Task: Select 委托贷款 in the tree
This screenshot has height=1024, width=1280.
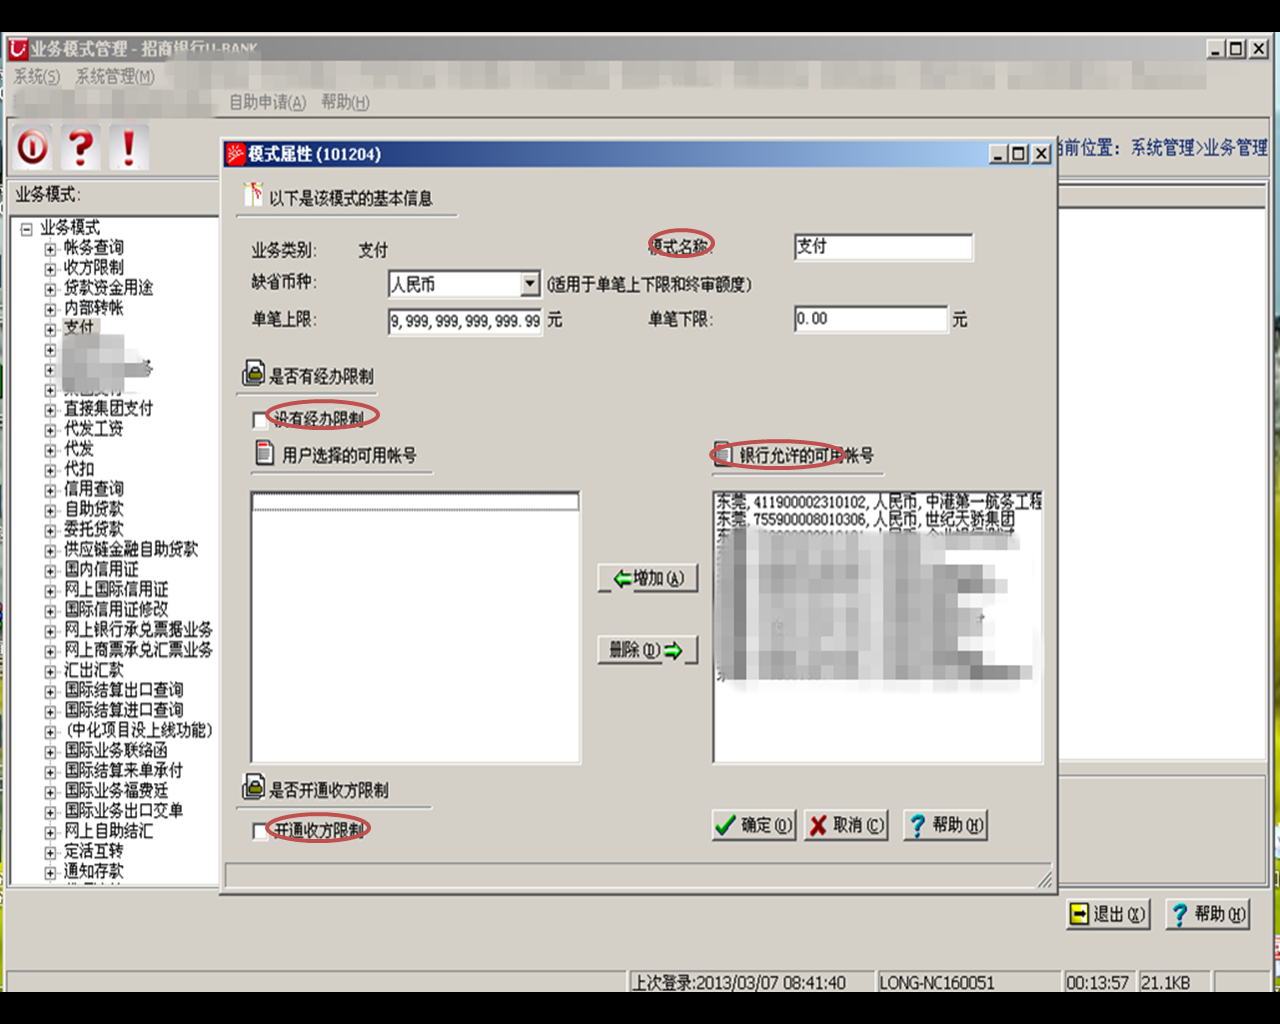Action: pyautogui.click(x=94, y=529)
